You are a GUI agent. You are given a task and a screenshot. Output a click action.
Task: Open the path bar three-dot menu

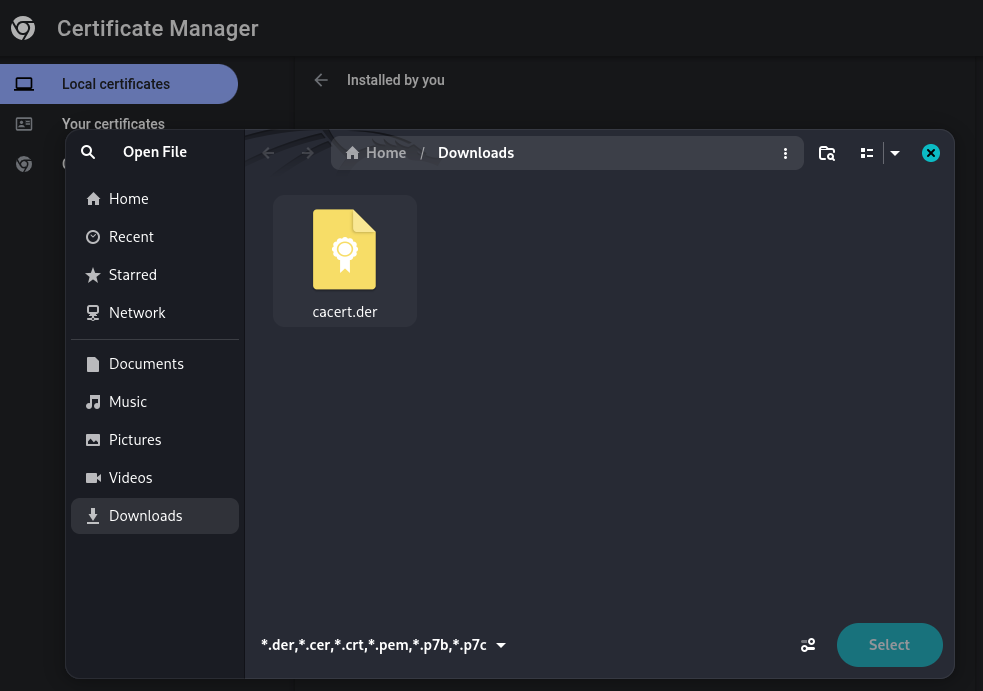785,153
